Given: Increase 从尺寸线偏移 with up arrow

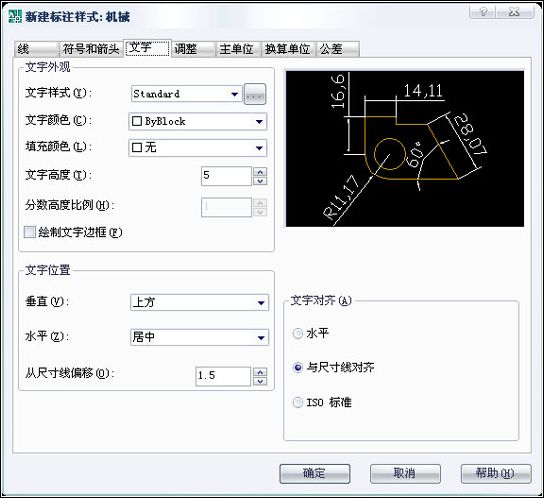Looking at the screenshot, I should [260, 372].
